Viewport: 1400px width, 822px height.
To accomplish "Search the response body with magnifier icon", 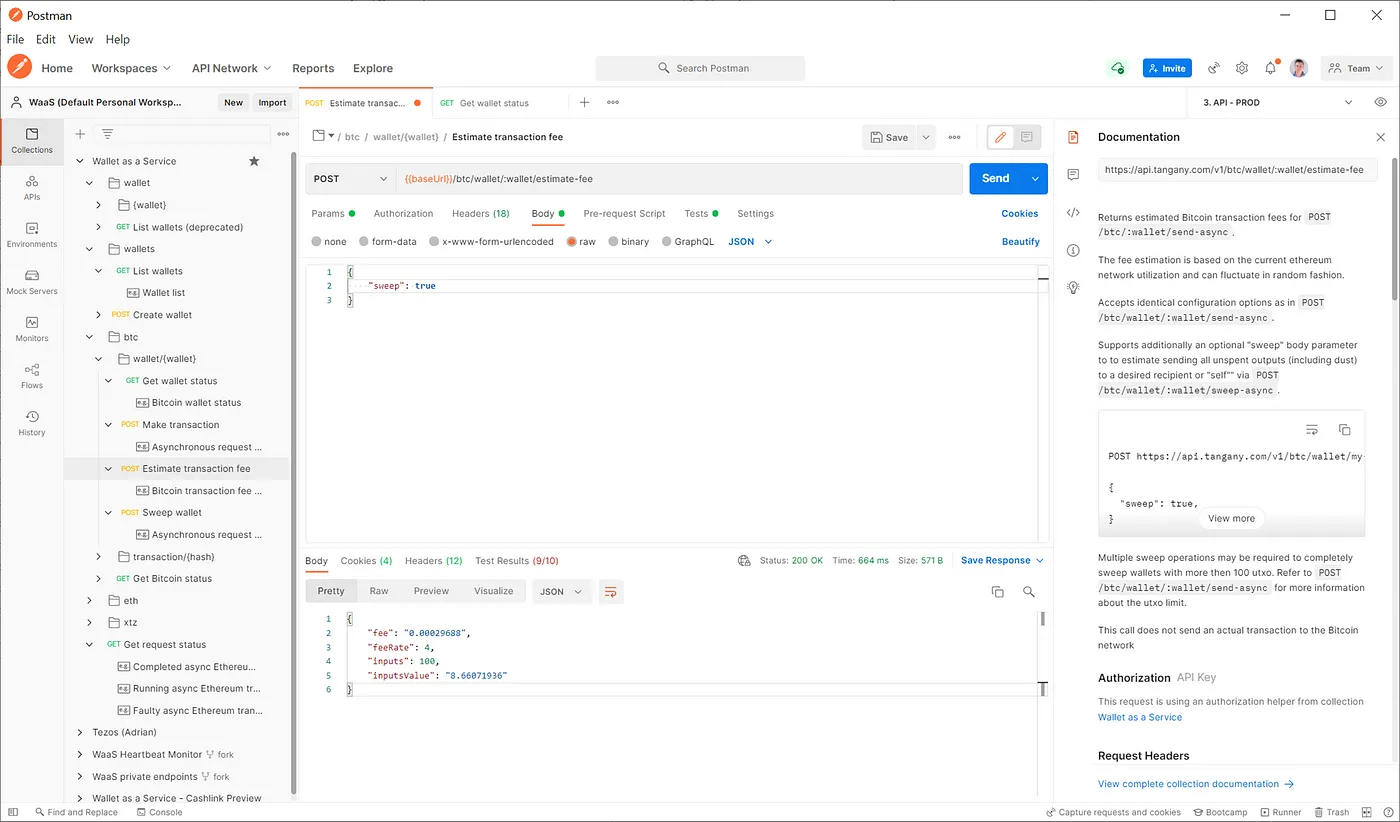I will 1029,592.
